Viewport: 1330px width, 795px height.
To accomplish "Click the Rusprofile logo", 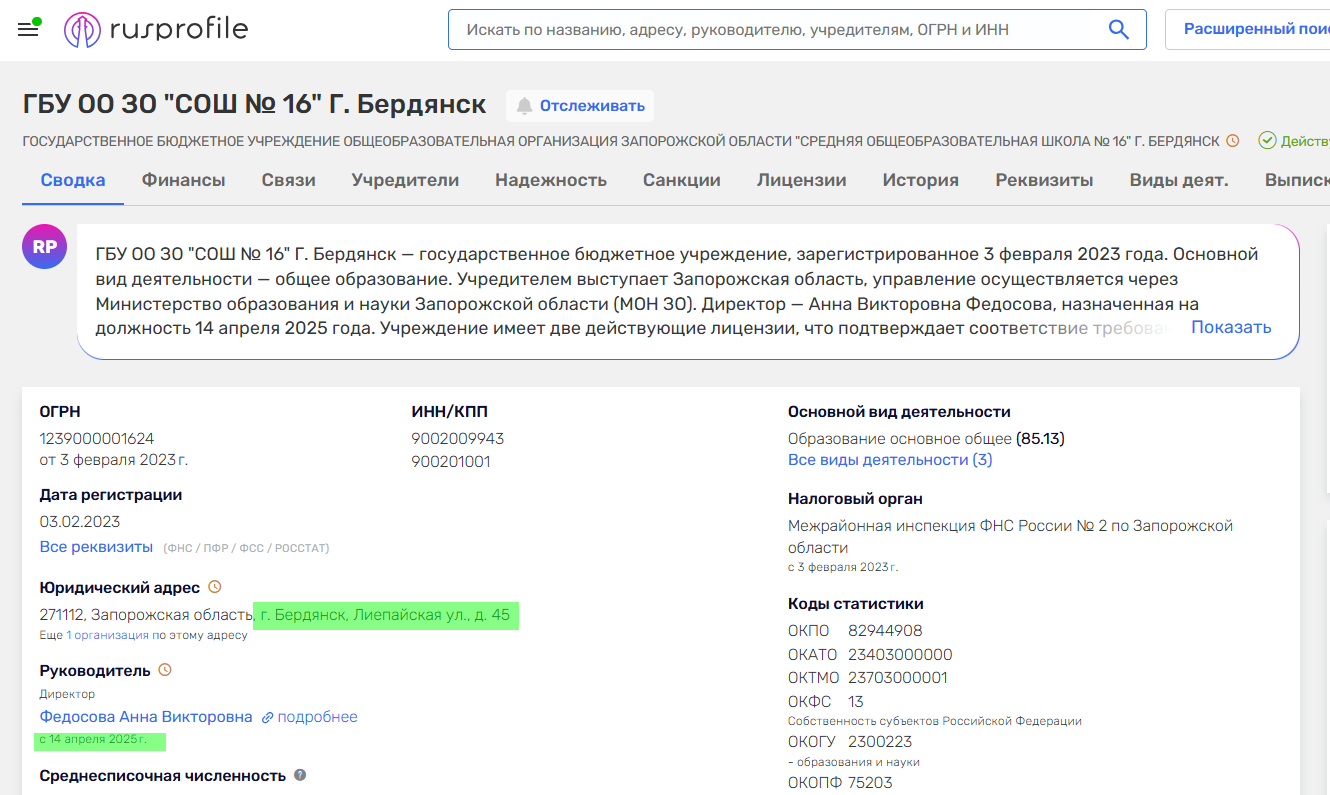I will click(x=155, y=29).
